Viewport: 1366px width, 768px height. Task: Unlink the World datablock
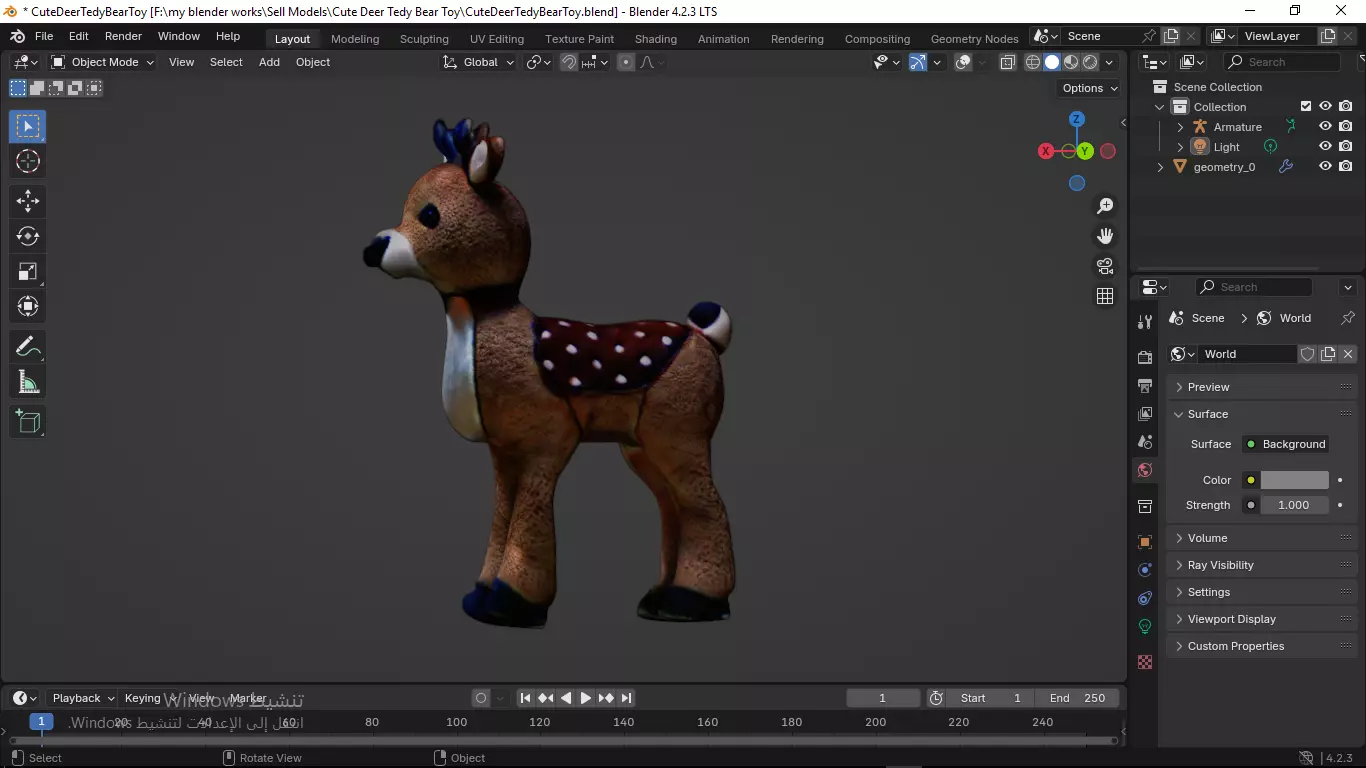click(x=1348, y=354)
